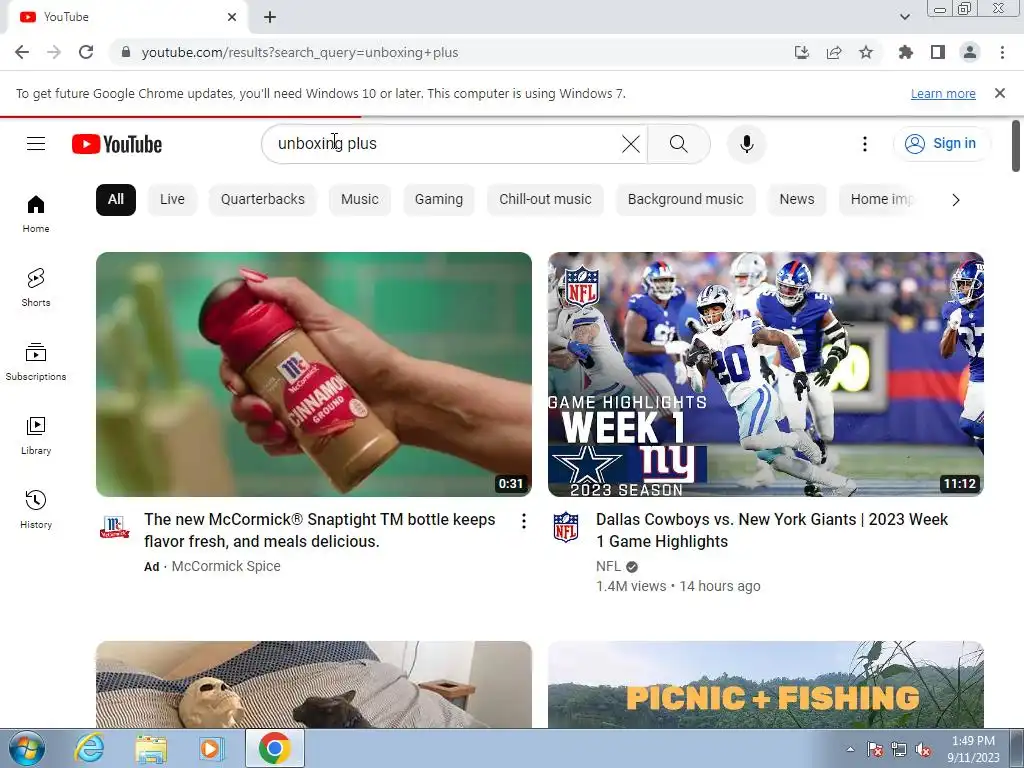Open the McCormick ad's three-dot options menu

524,520
